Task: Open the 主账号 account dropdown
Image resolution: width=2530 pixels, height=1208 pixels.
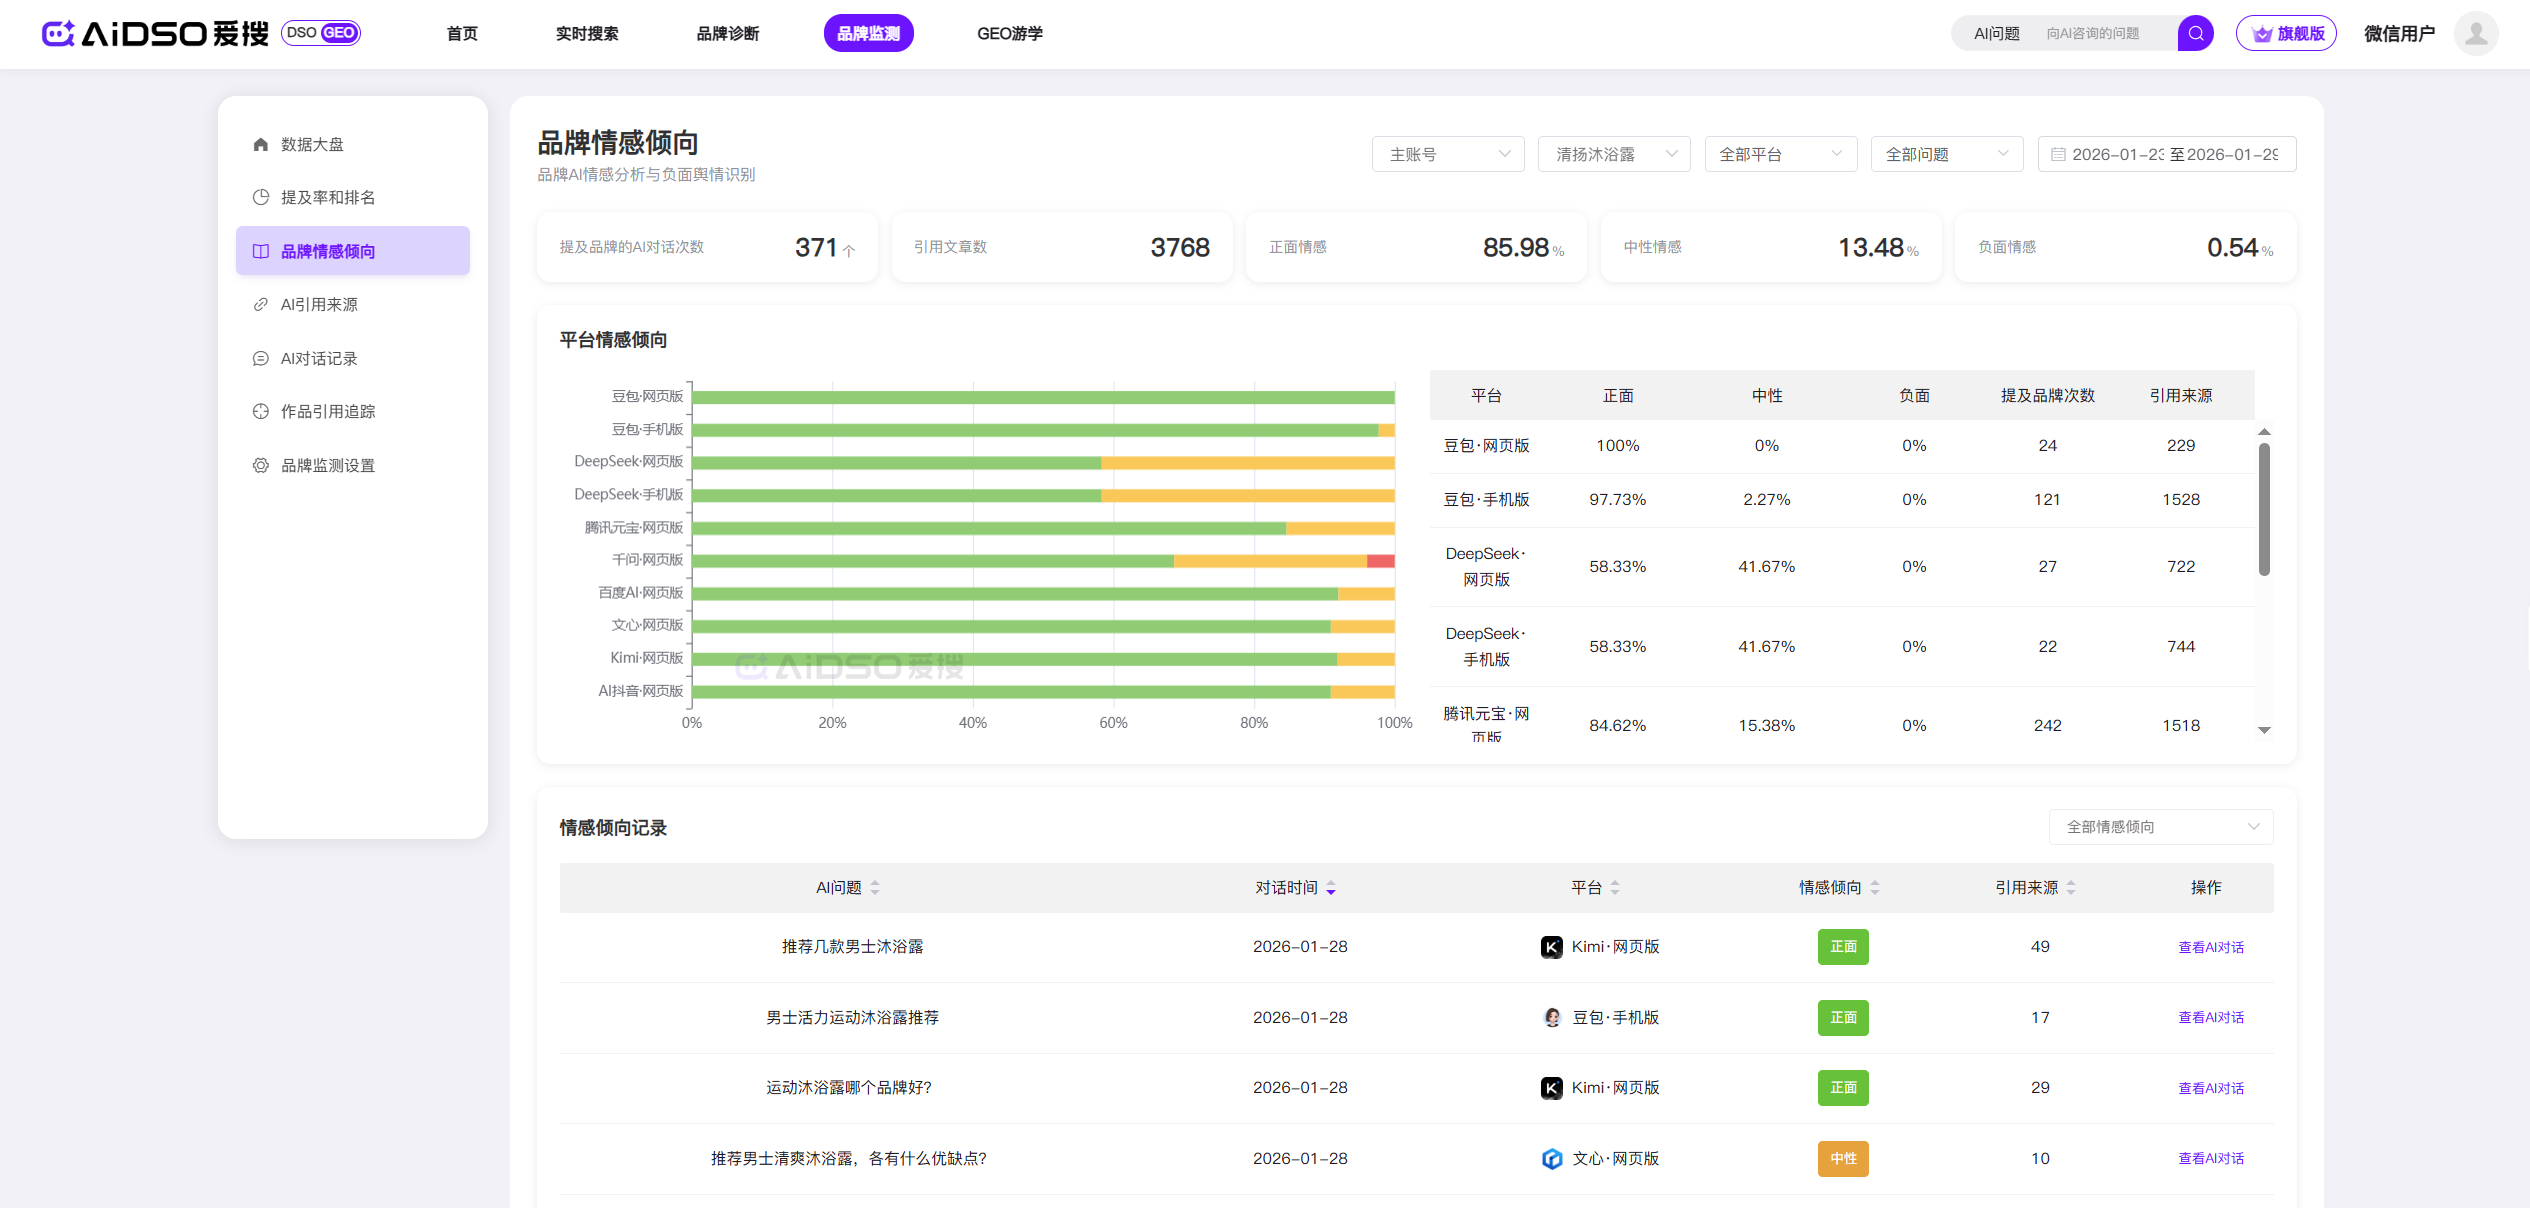Action: [x=1447, y=154]
